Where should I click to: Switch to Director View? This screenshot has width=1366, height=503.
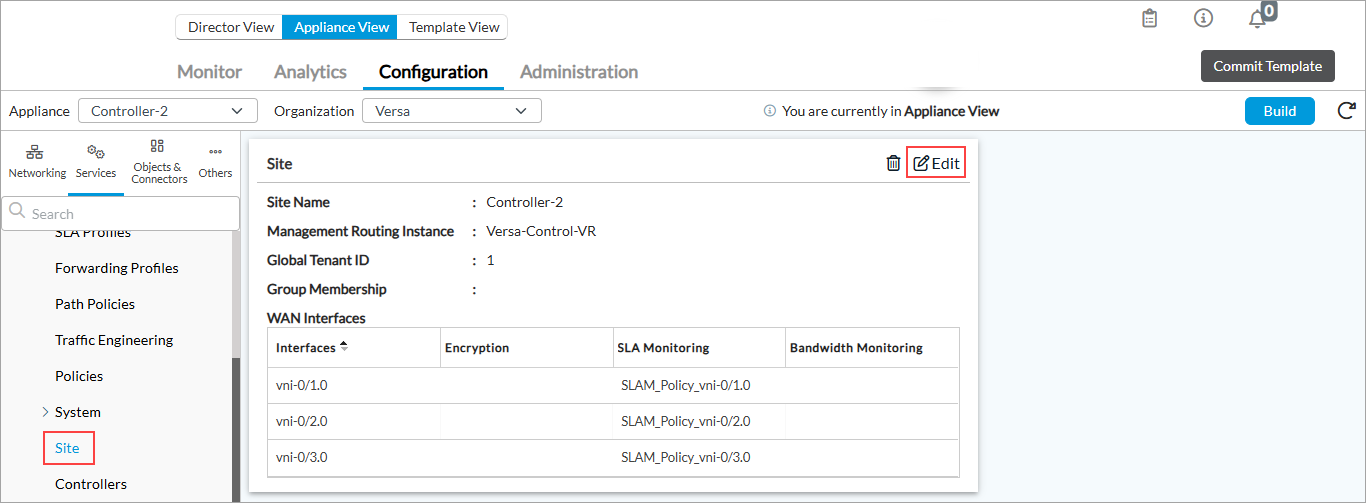coord(230,27)
